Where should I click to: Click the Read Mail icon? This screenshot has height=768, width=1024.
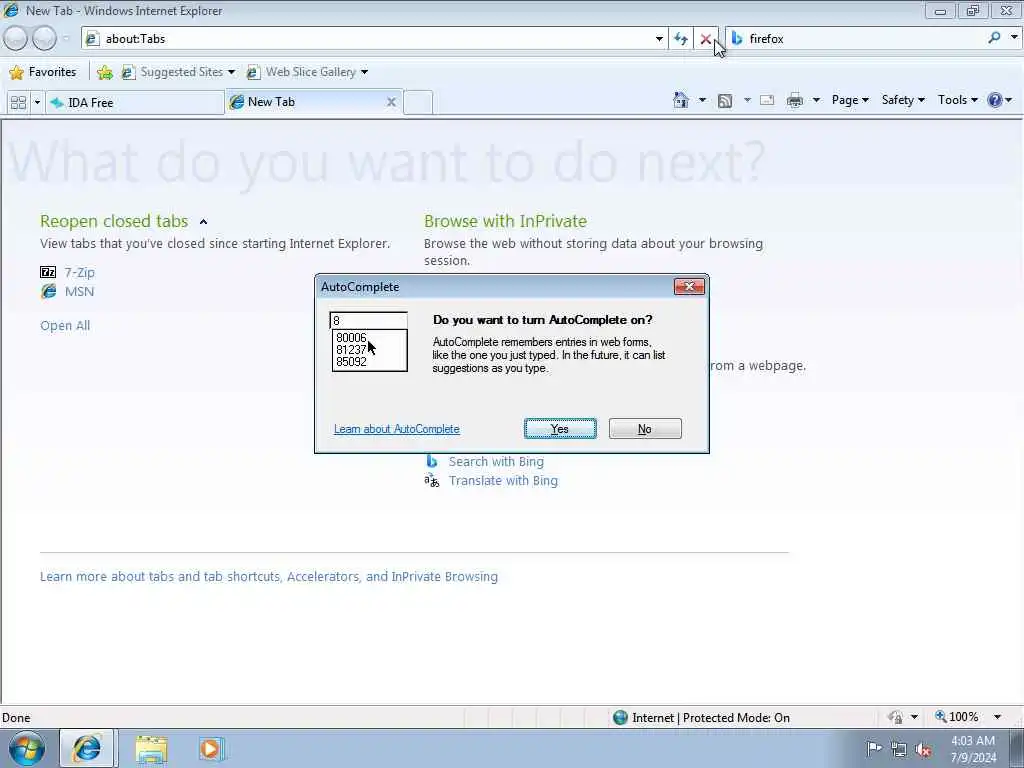767,101
